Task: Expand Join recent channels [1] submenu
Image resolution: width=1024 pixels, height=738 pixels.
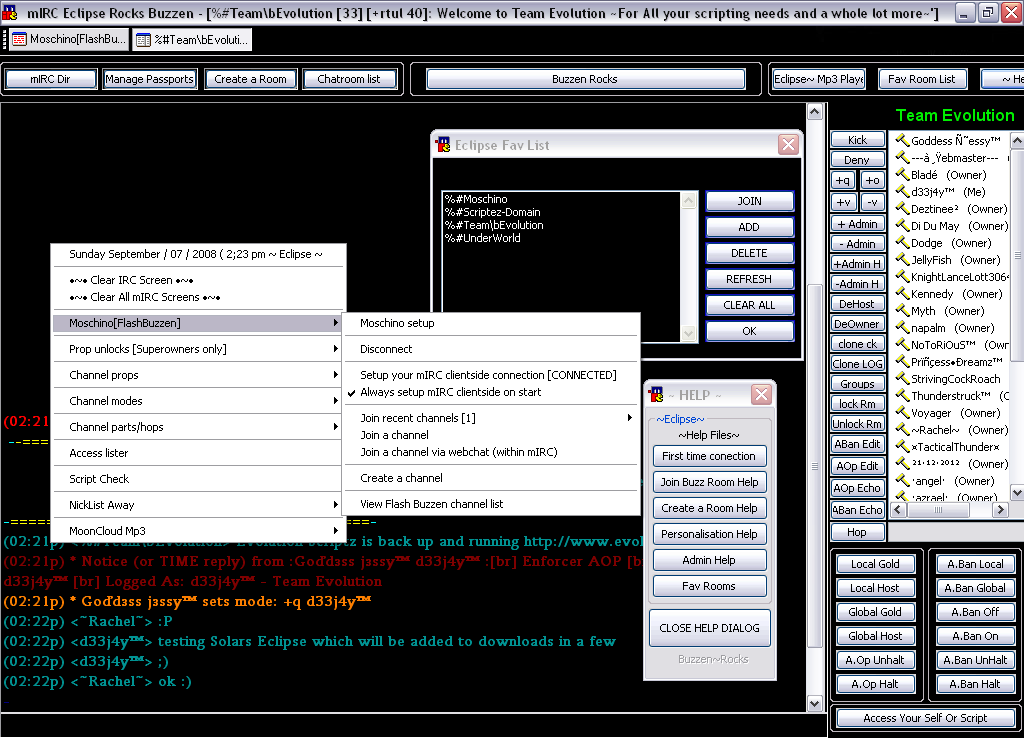Action: tap(491, 418)
